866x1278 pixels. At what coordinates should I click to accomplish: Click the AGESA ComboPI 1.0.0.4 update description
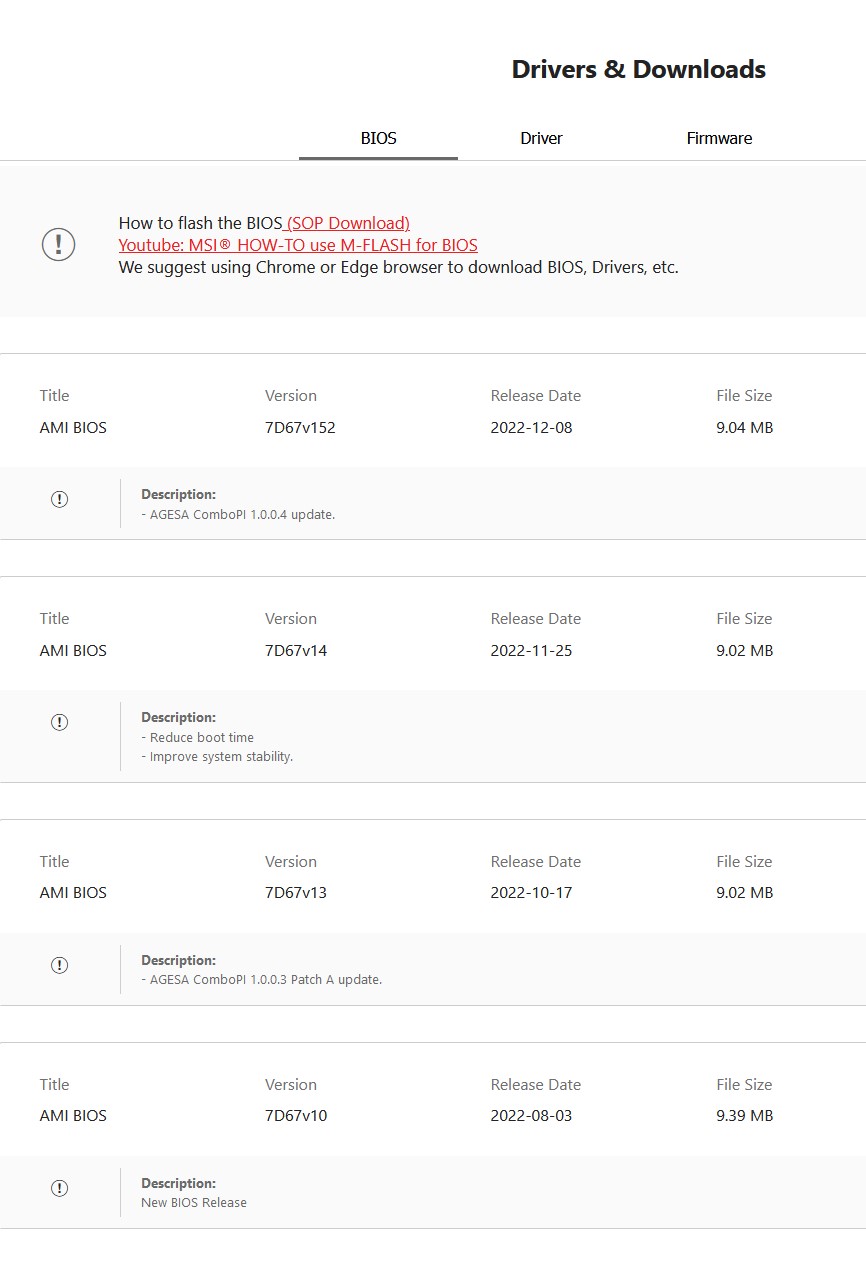[x=242, y=515]
